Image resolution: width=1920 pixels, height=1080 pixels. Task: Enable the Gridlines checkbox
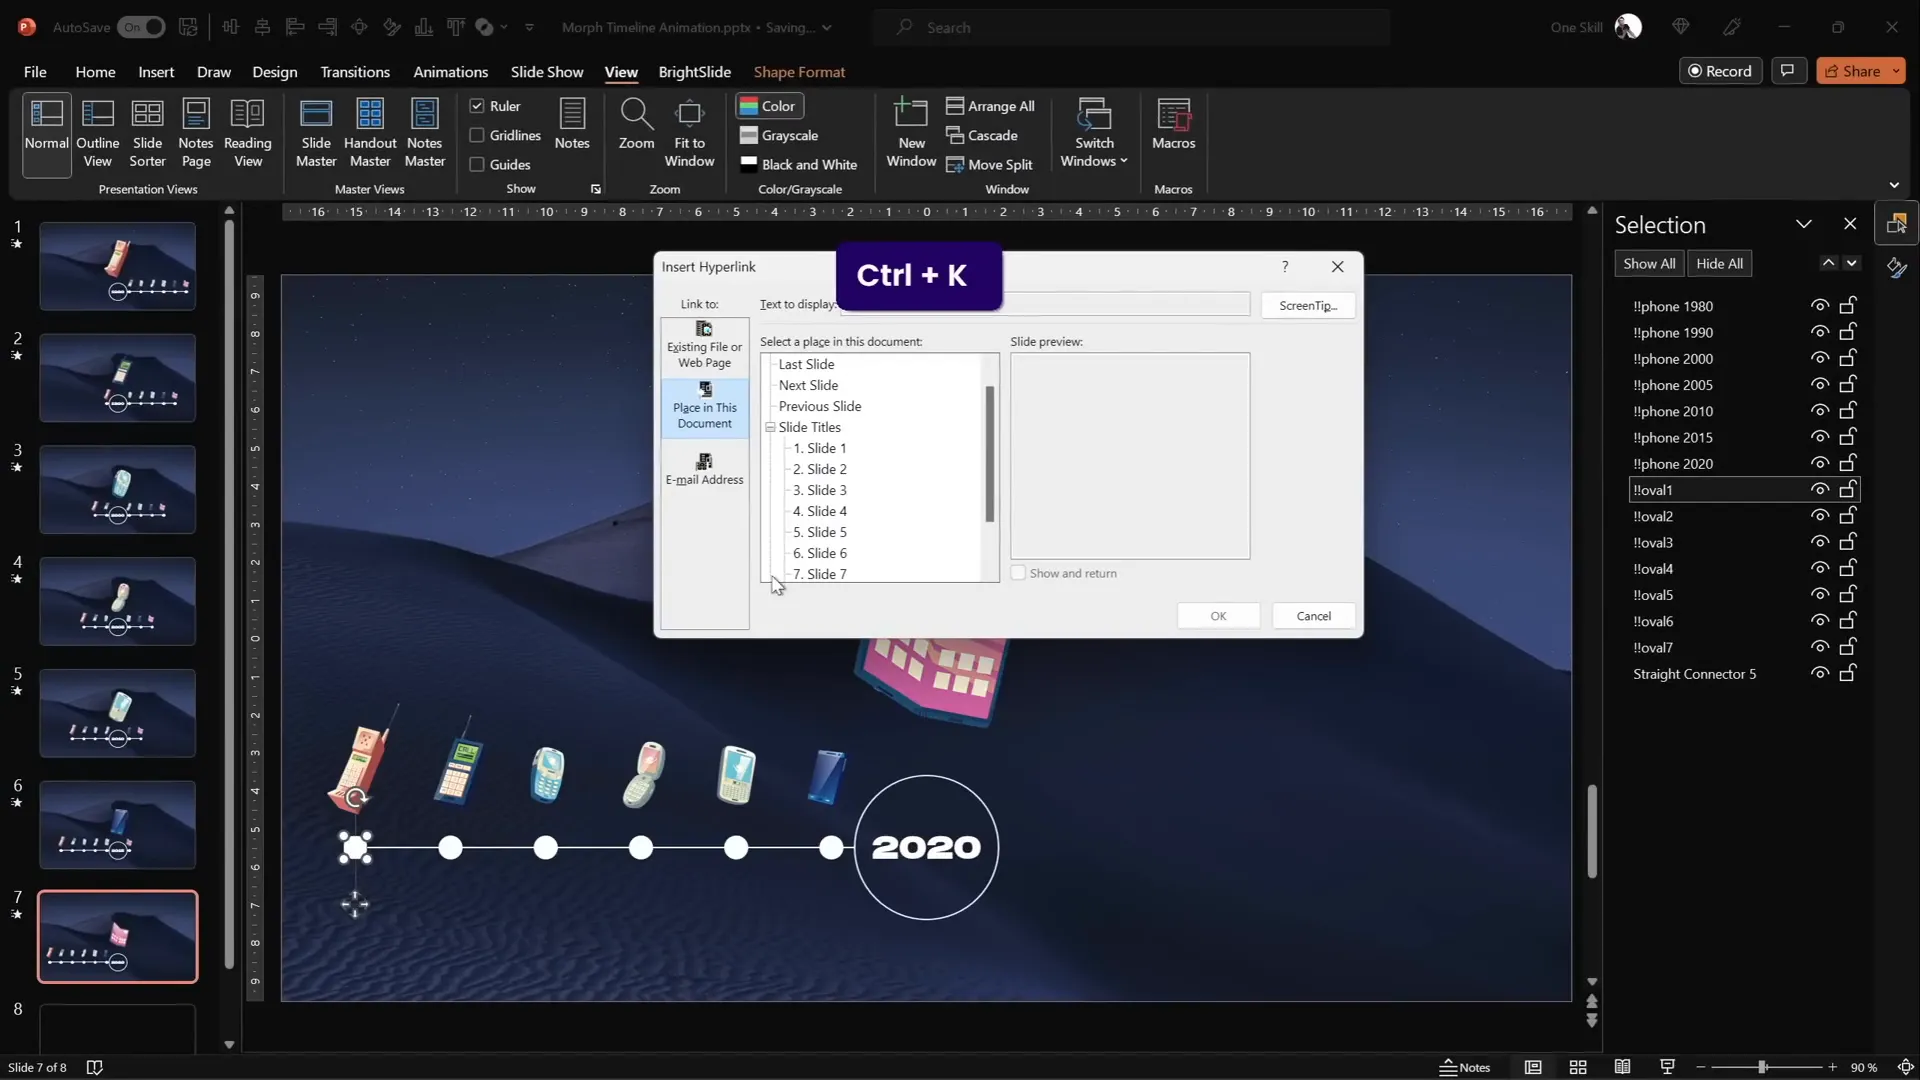pyautogui.click(x=477, y=135)
